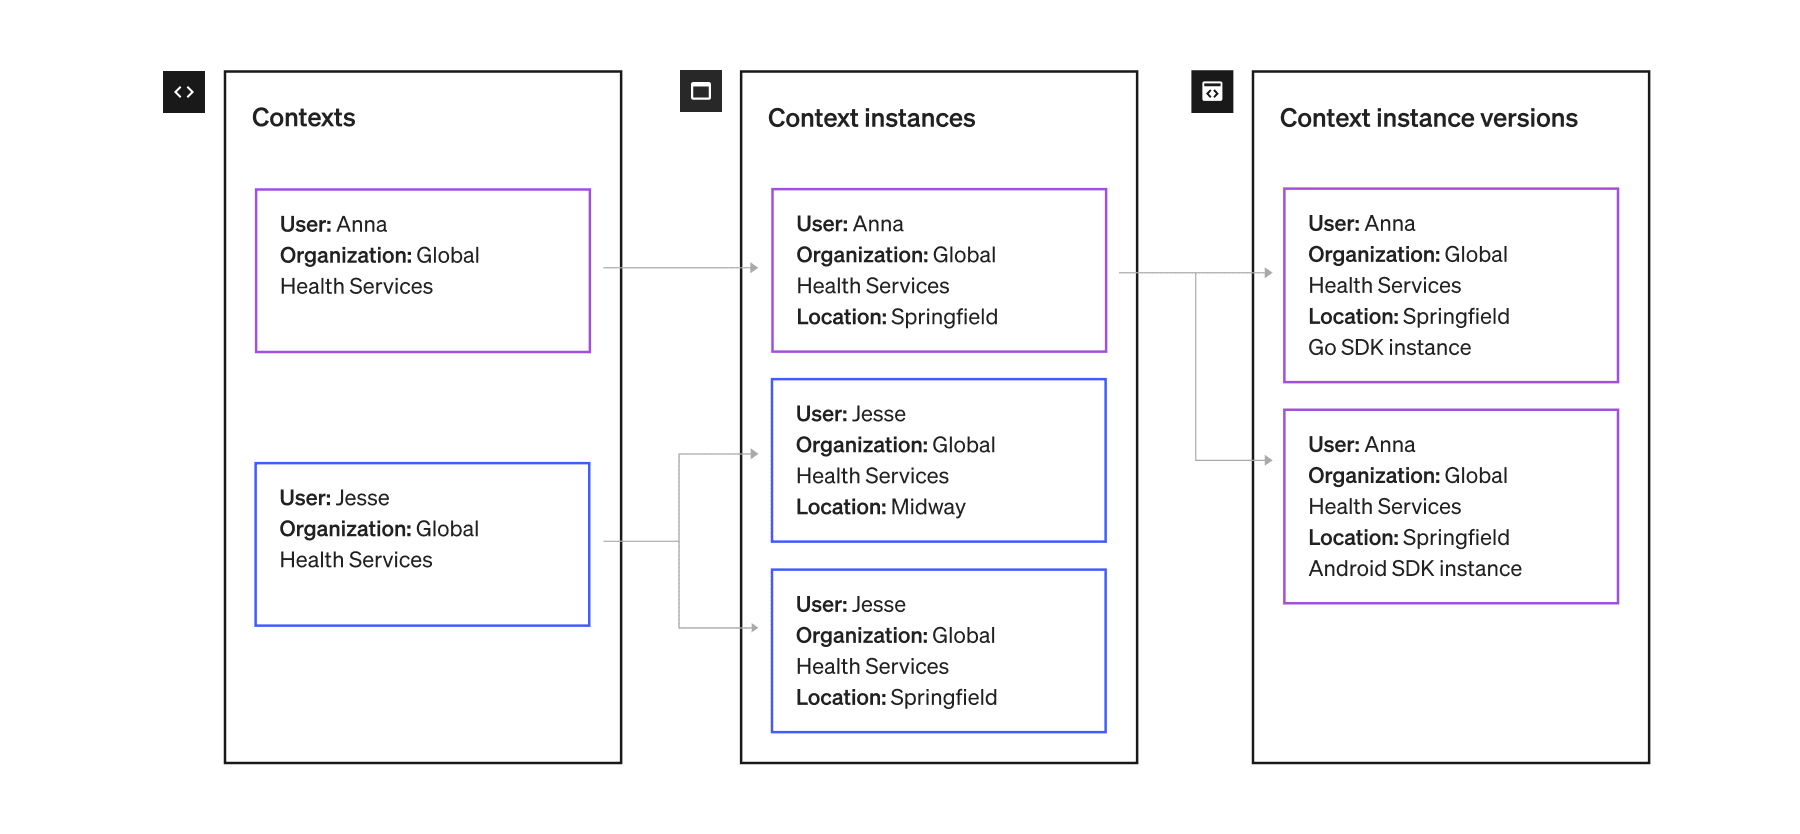
Task: Click the arrowhead pointing at the Go SDK version
Action: pos(1267,272)
